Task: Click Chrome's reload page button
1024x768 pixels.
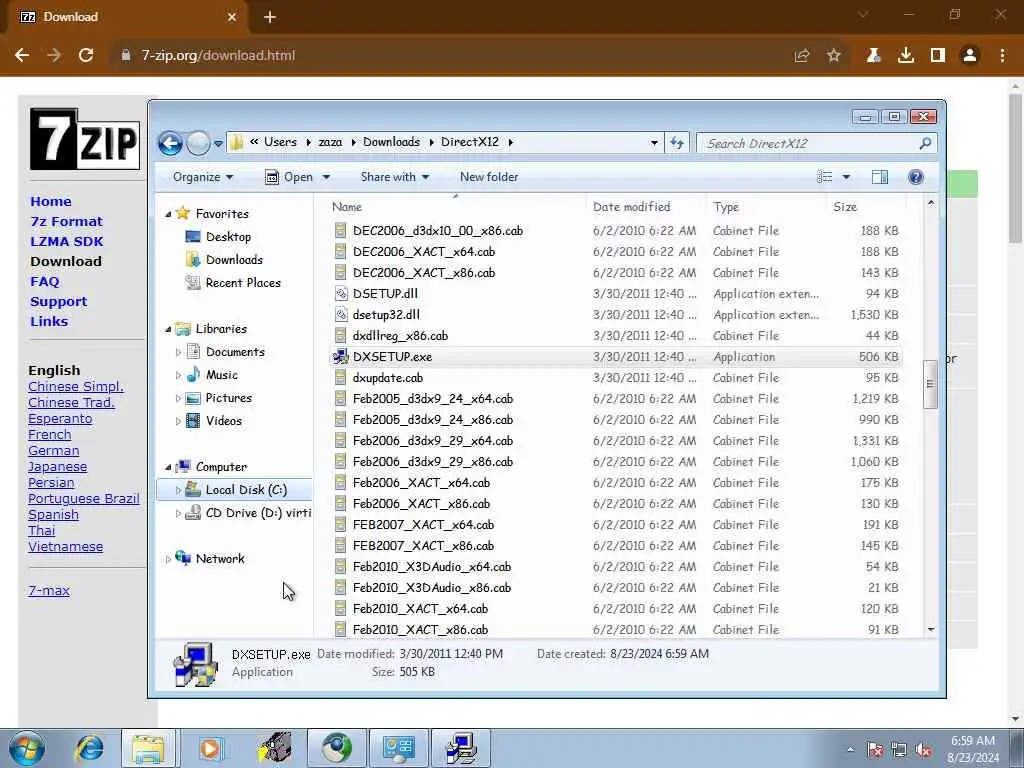Action: (86, 56)
